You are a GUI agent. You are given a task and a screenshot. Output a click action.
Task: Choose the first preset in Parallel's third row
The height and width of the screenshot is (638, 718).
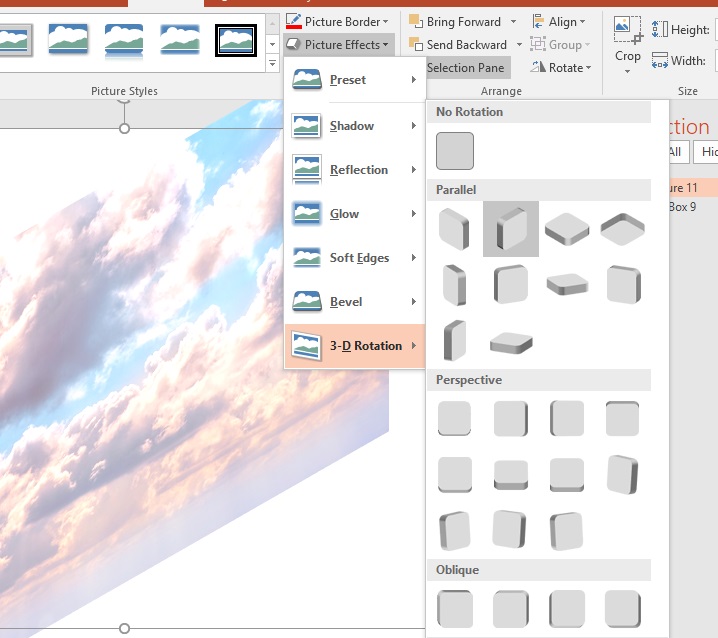454,340
